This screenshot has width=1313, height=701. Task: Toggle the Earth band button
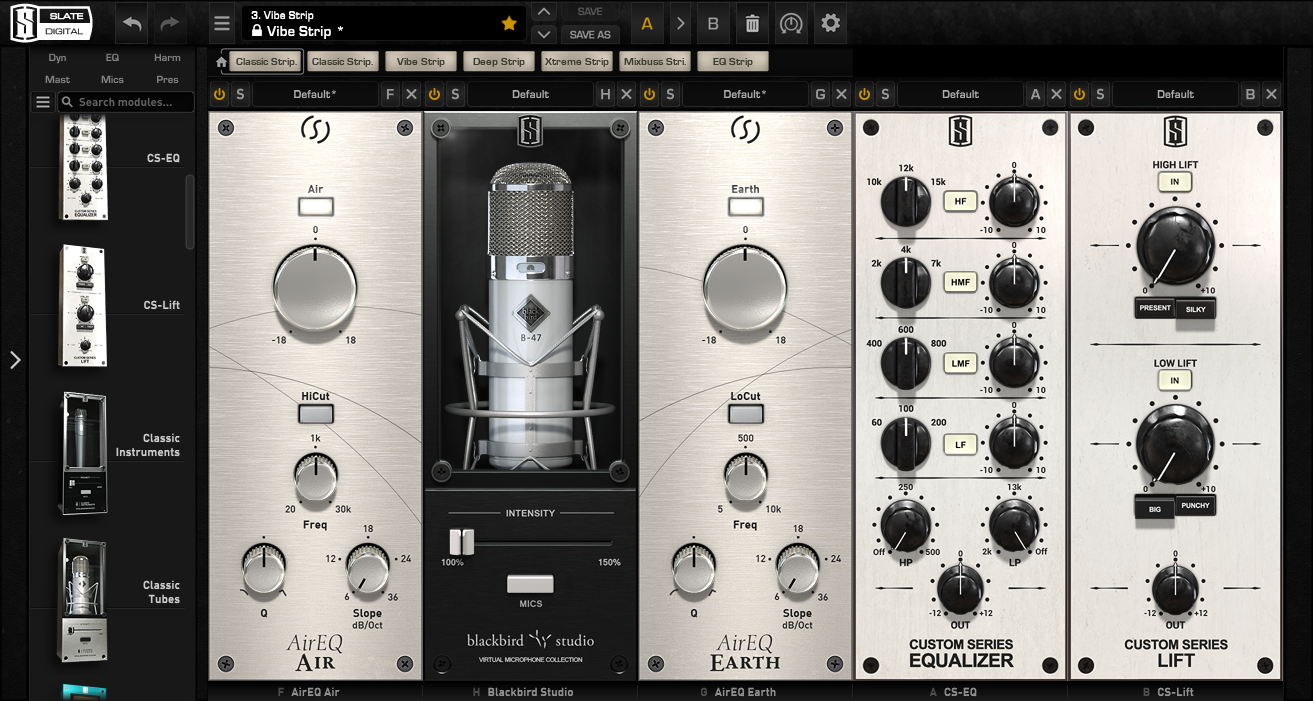coord(745,207)
